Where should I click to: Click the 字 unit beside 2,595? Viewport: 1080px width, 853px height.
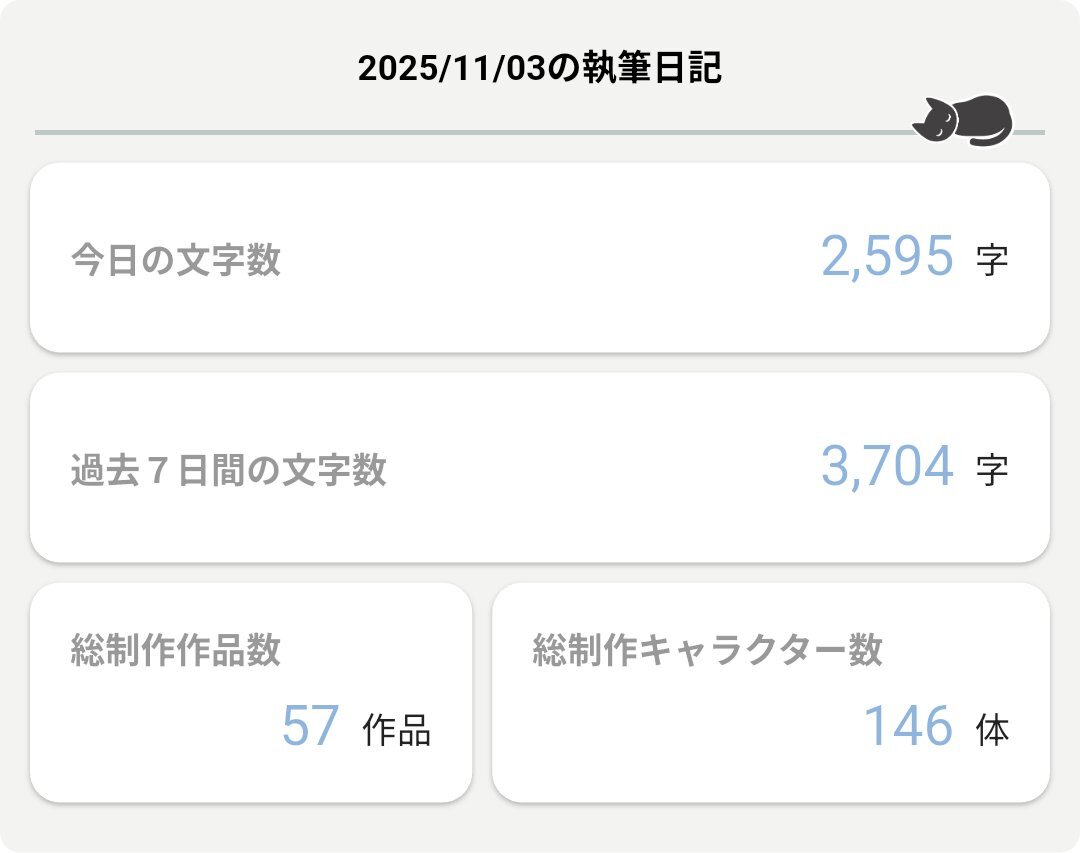992,261
